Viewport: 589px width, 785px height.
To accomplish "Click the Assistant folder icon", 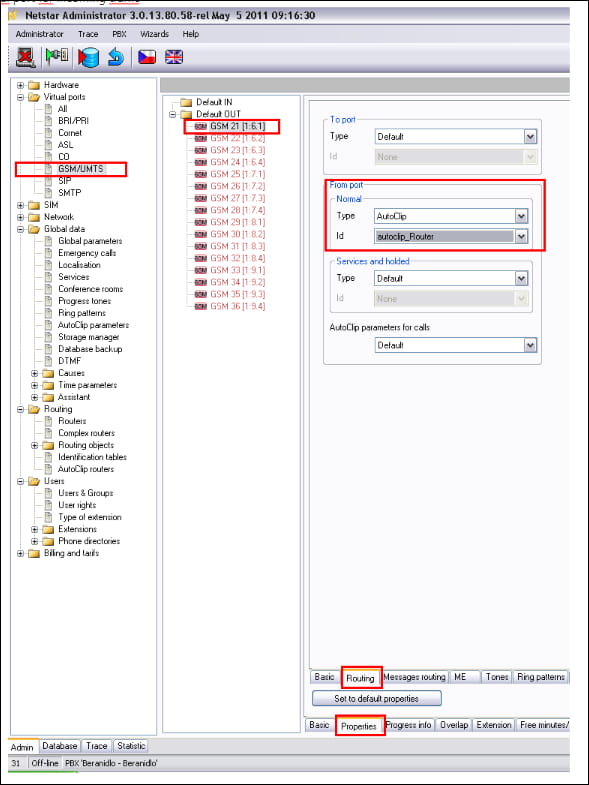I will coord(48,398).
